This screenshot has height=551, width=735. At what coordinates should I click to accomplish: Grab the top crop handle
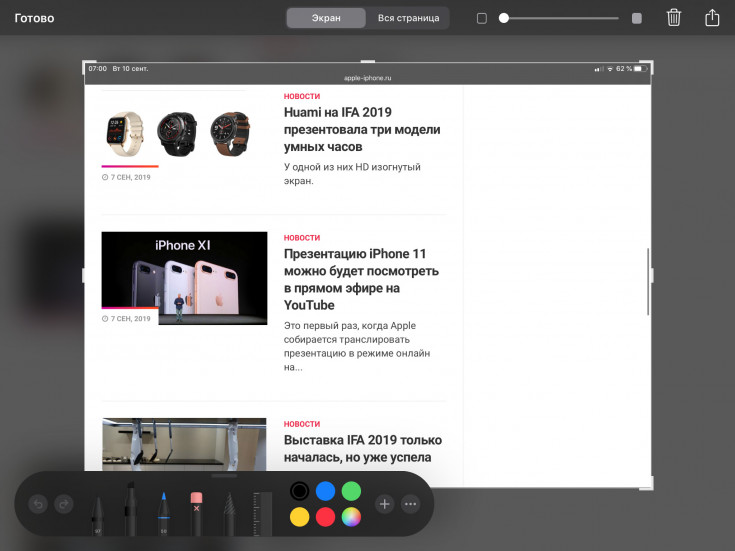tap(368, 61)
